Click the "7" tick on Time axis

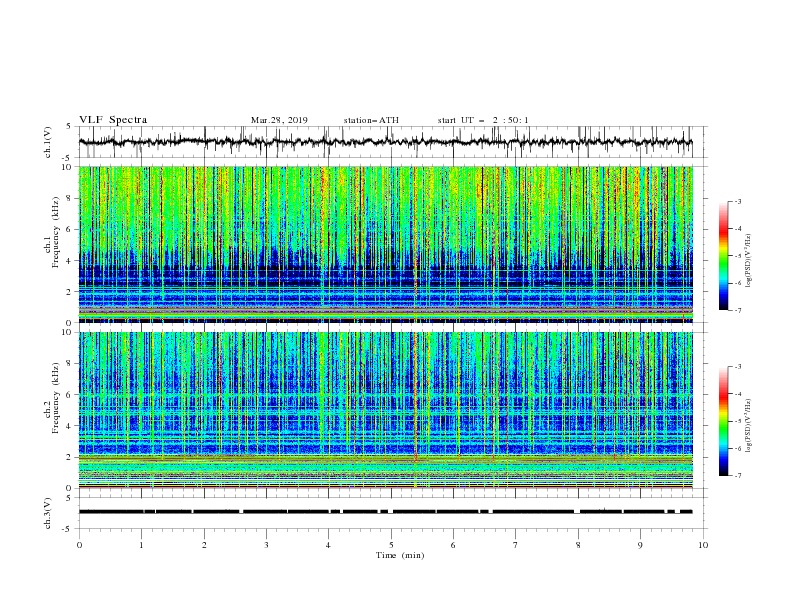(516, 545)
